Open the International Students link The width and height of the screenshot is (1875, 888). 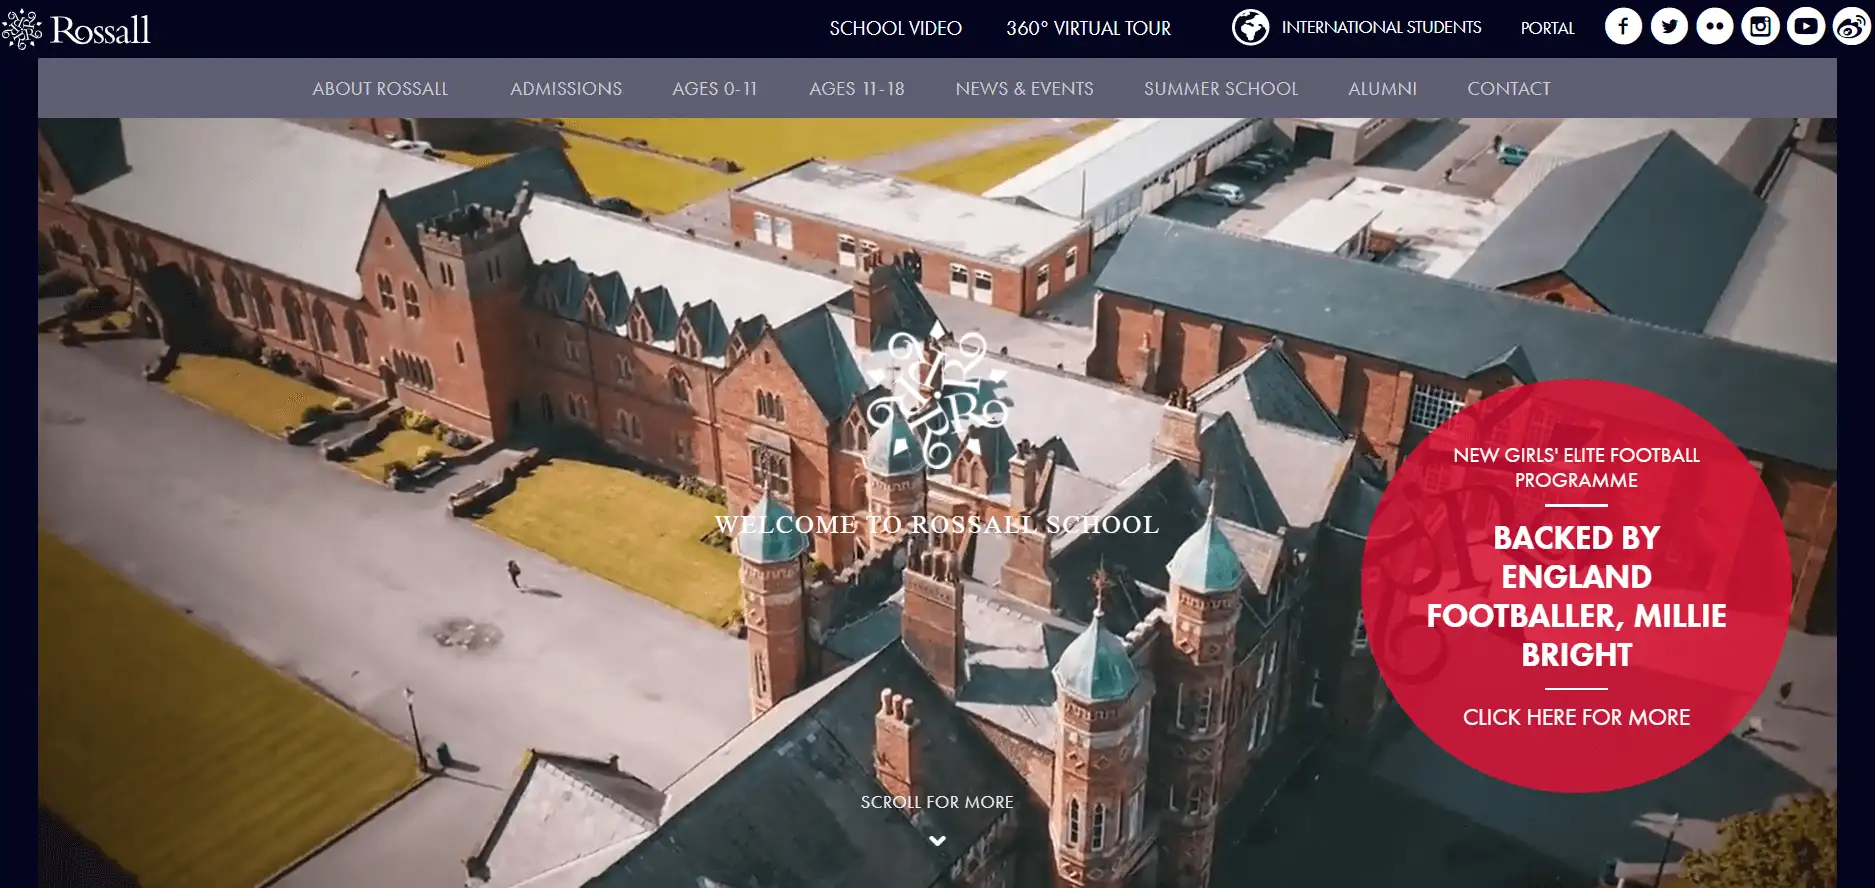1381,27
